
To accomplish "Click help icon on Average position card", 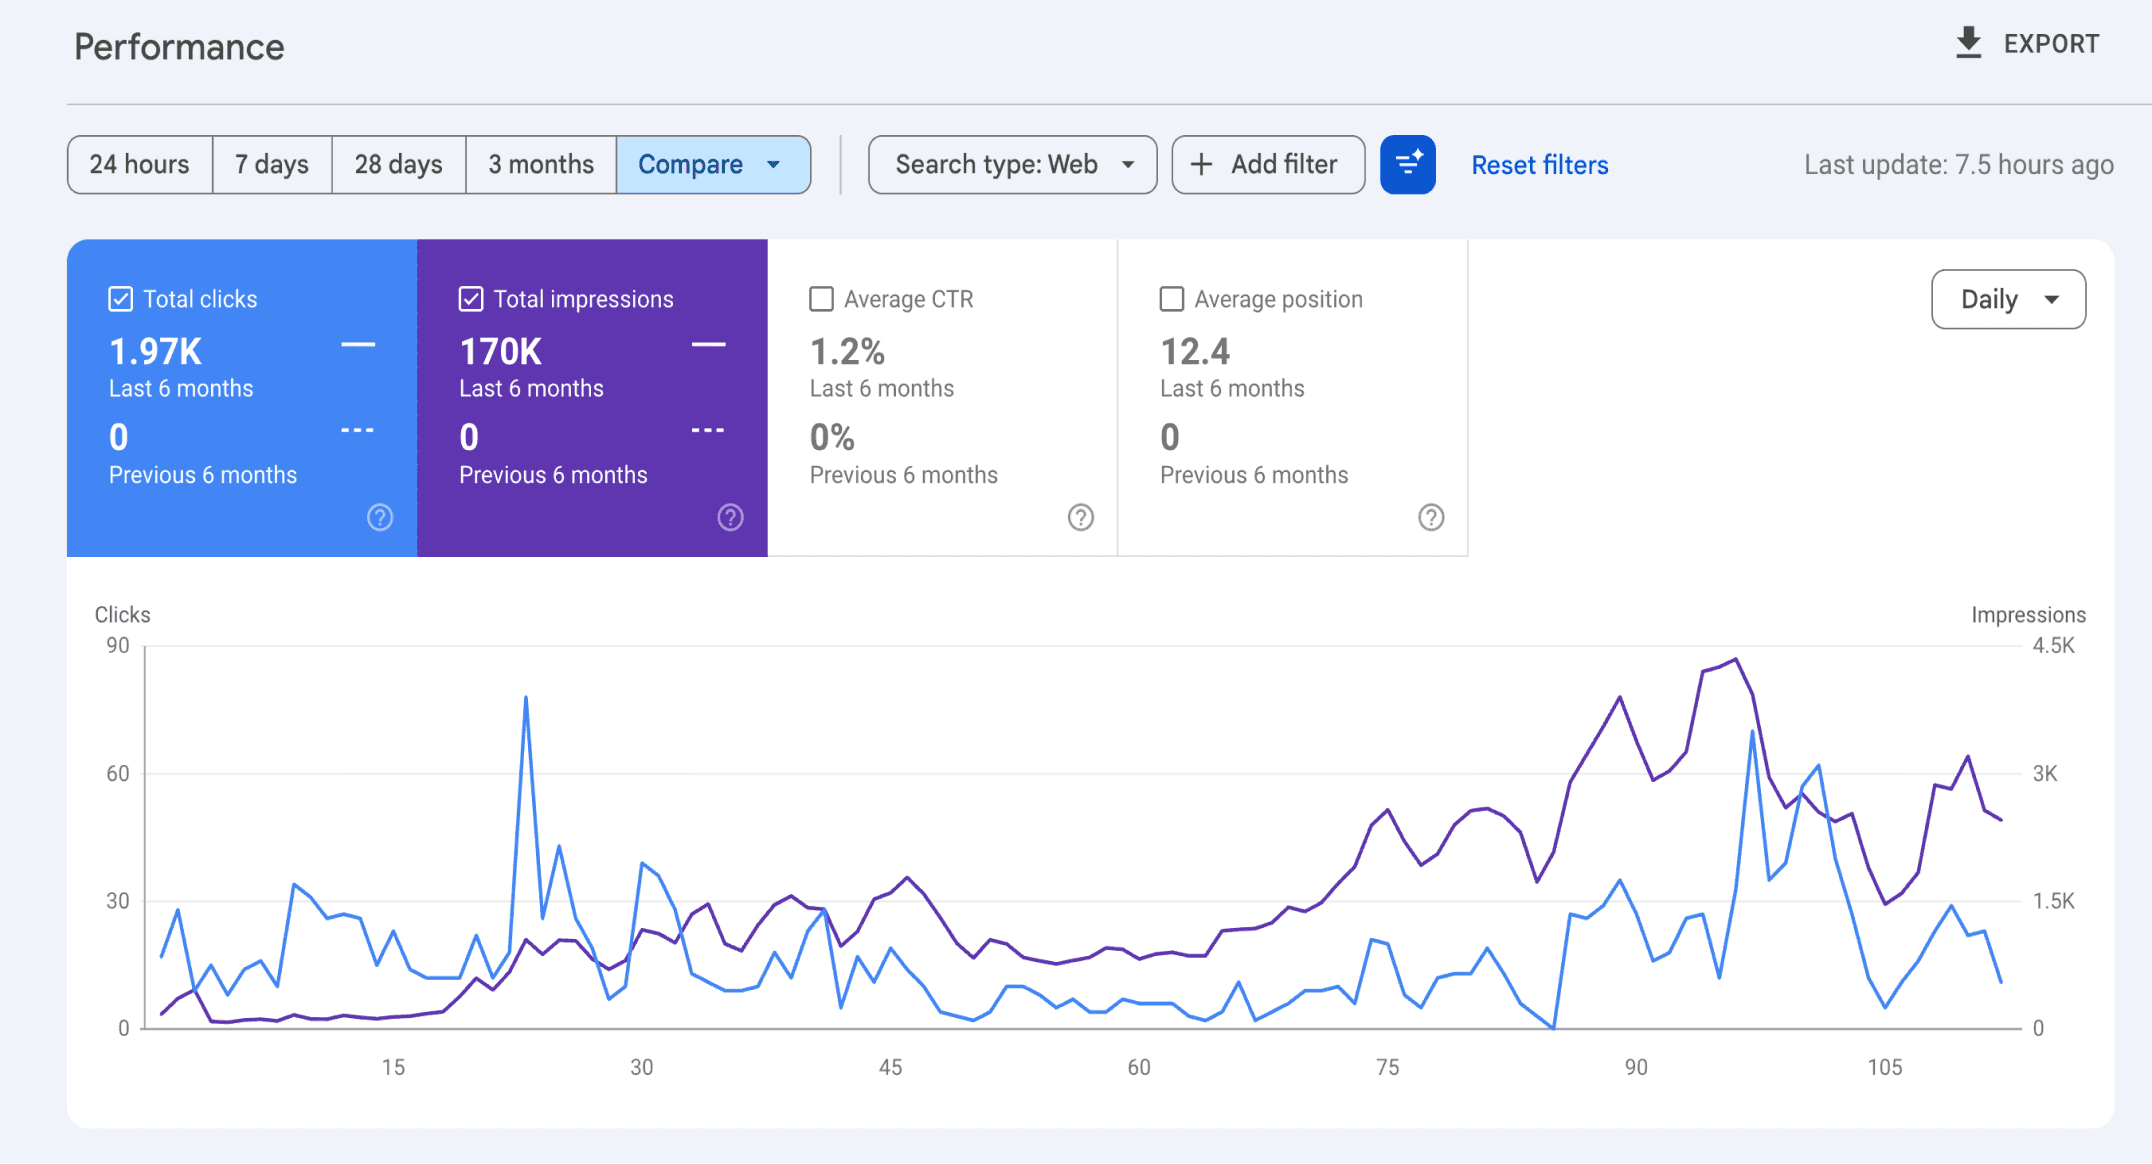I will [x=1432, y=517].
